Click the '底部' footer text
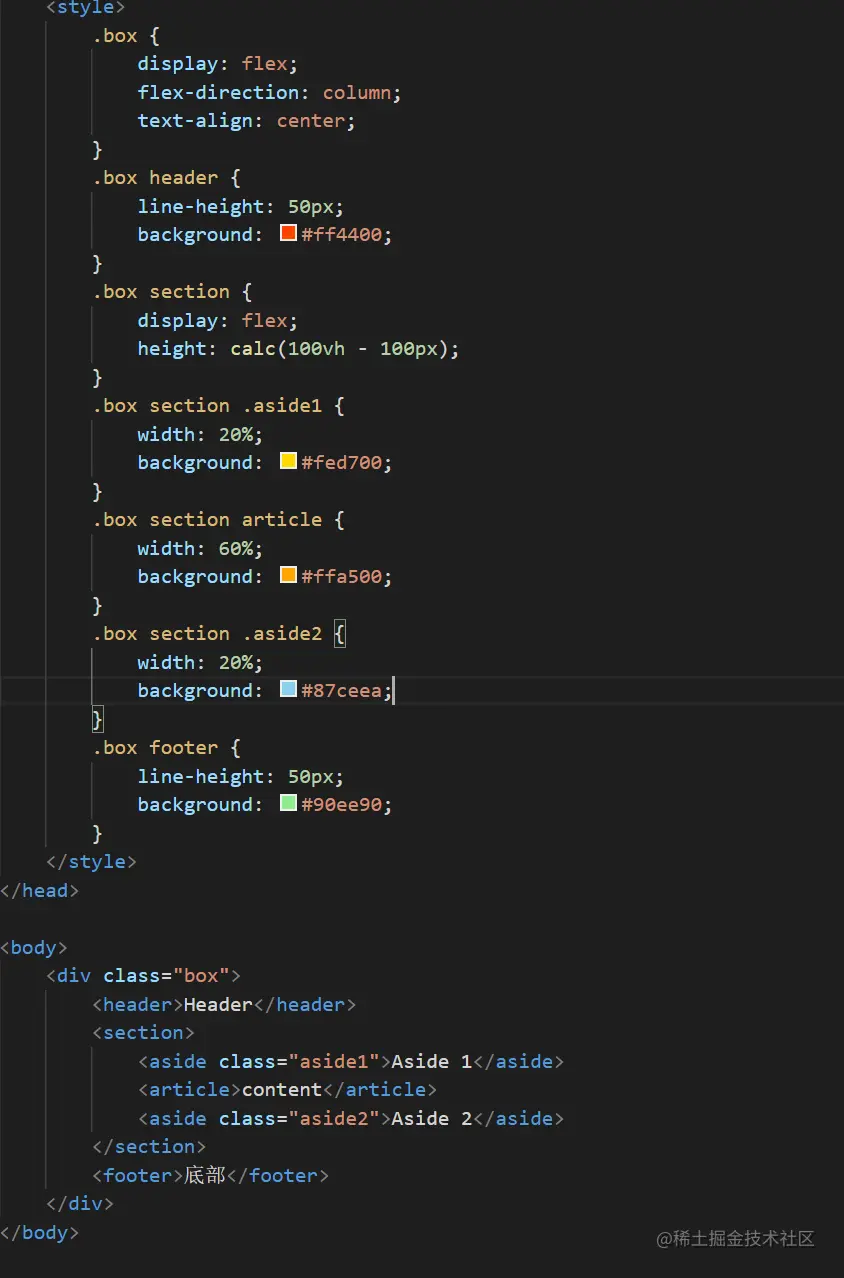Viewport: 844px width, 1278px height. (x=205, y=1175)
